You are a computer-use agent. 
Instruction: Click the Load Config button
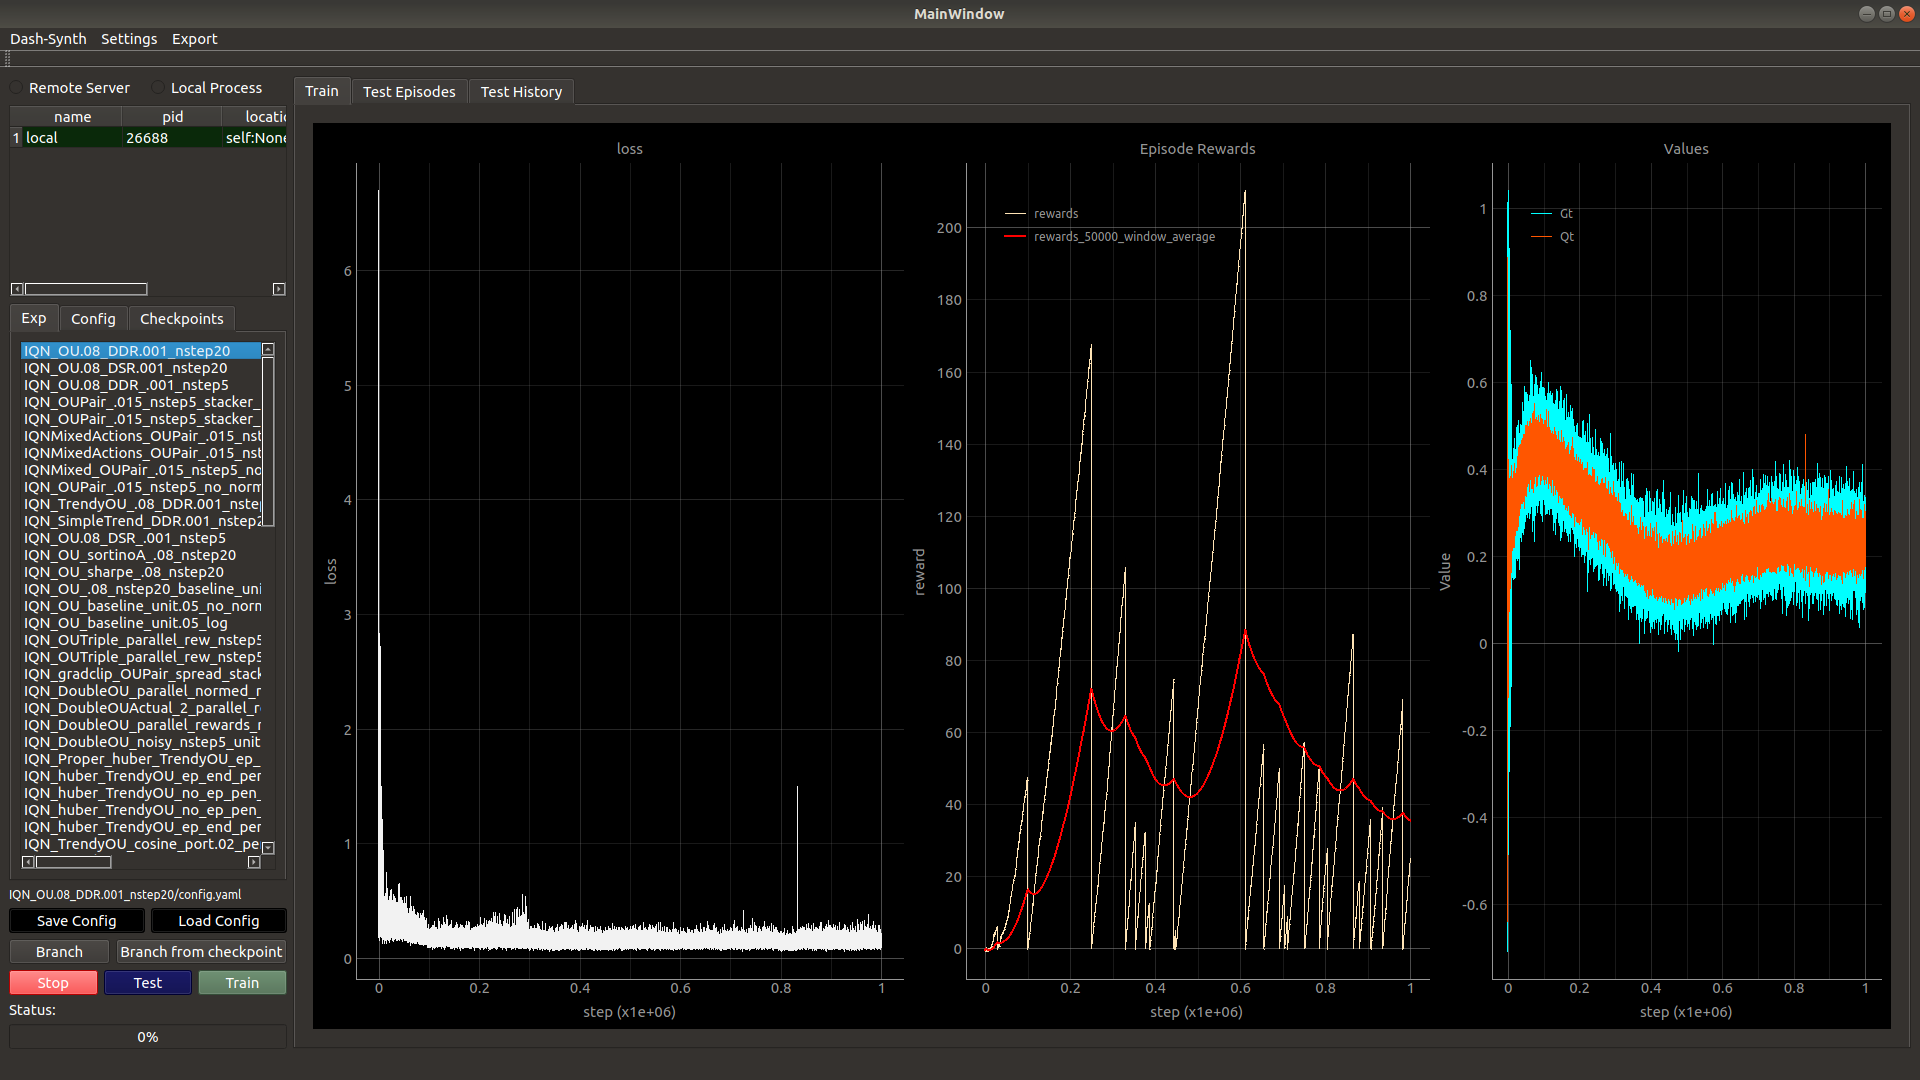pos(219,921)
